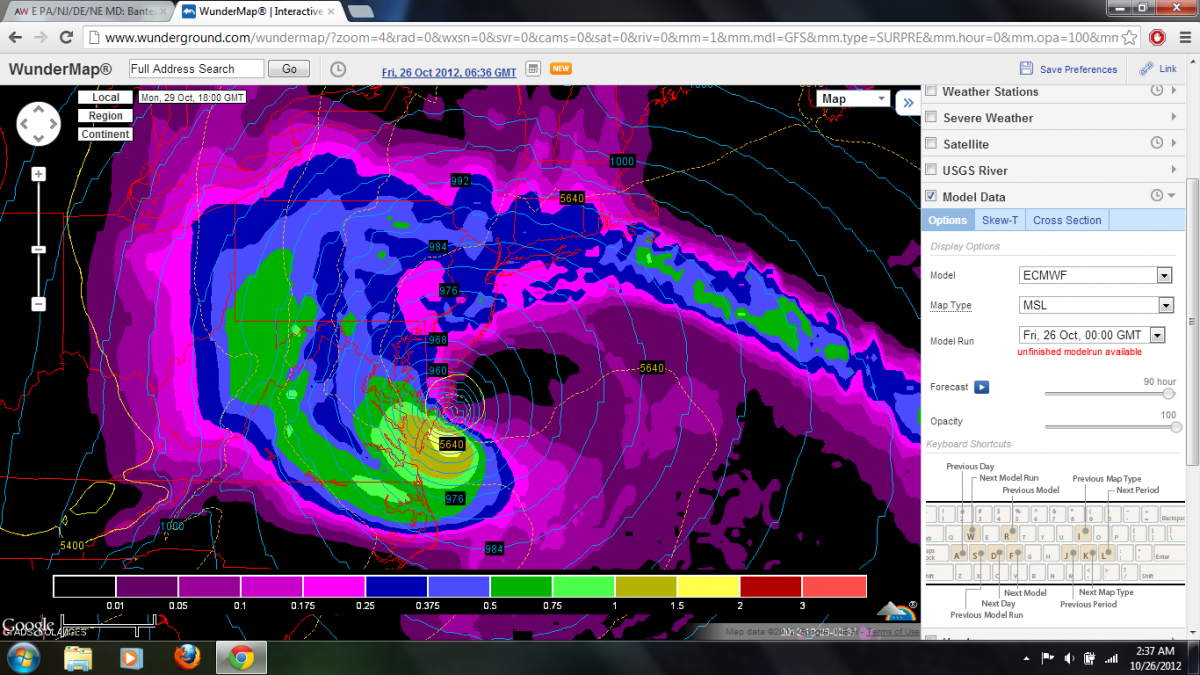Screen dimensions: 1200x675
Task: Click the unfinished modelrun available notice
Action: 1079,352
